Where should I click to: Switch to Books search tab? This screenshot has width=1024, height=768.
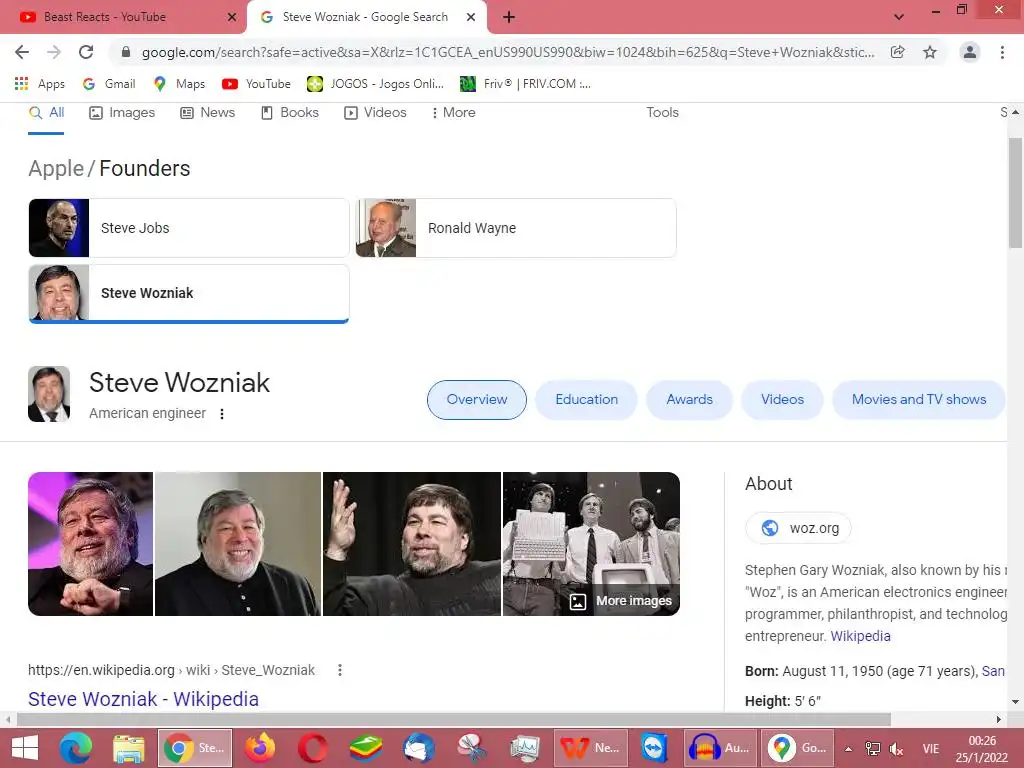click(x=290, y=112)
